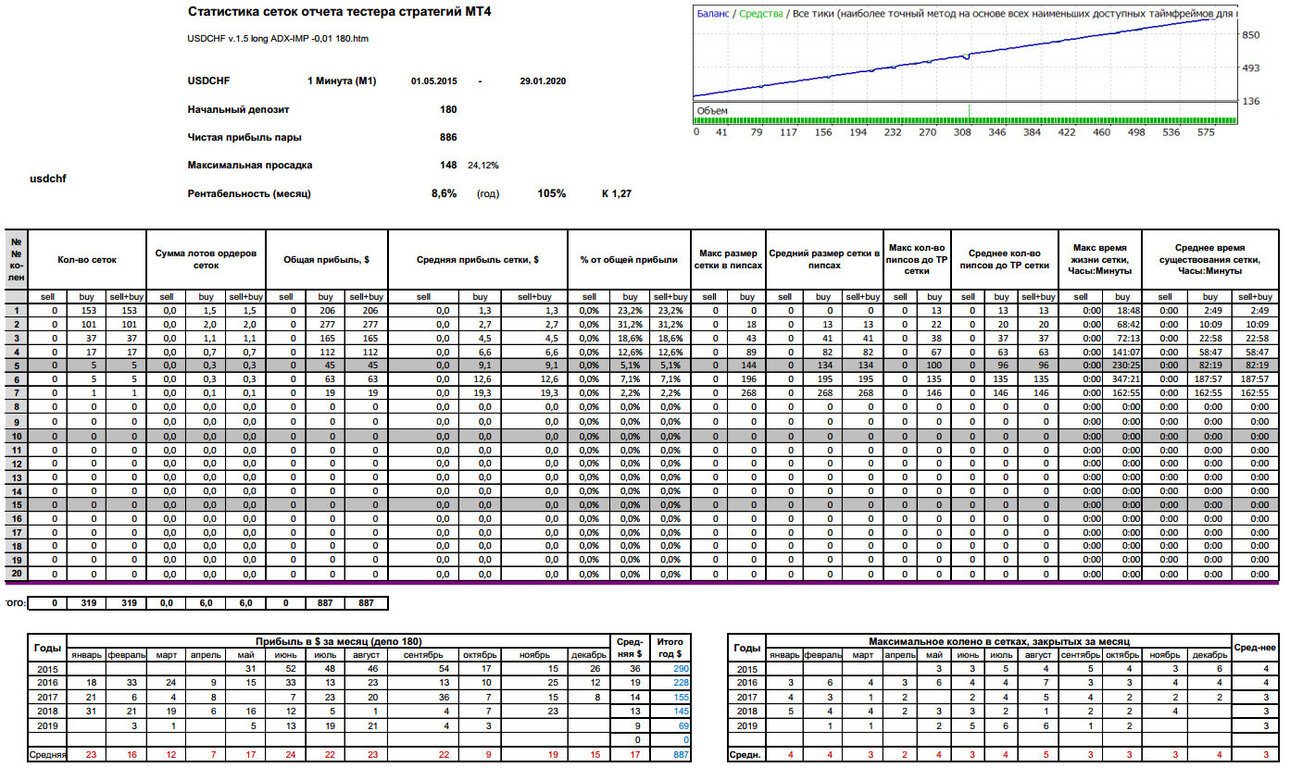Click 'Максимальное колено в сетках, закрытых за месяц' header
Image resolution: width=1290 pixels, height=780 pixels.
[x=1000, y=640]
